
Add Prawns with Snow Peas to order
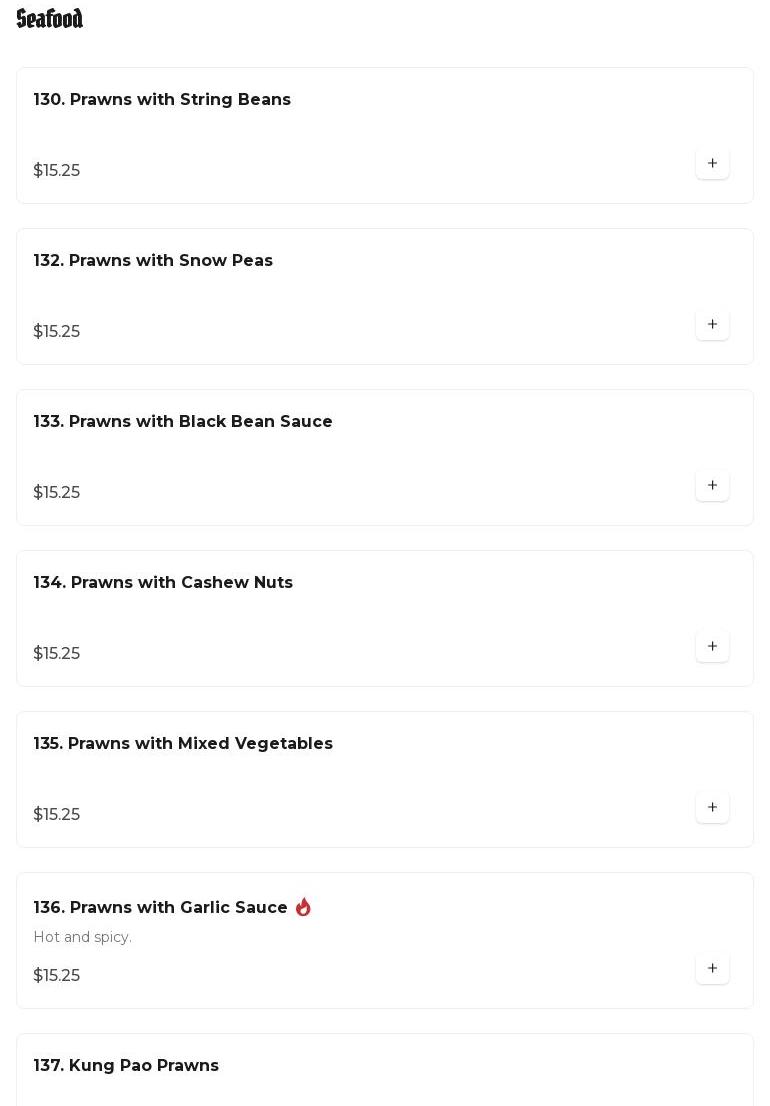[x=712, y=325]
